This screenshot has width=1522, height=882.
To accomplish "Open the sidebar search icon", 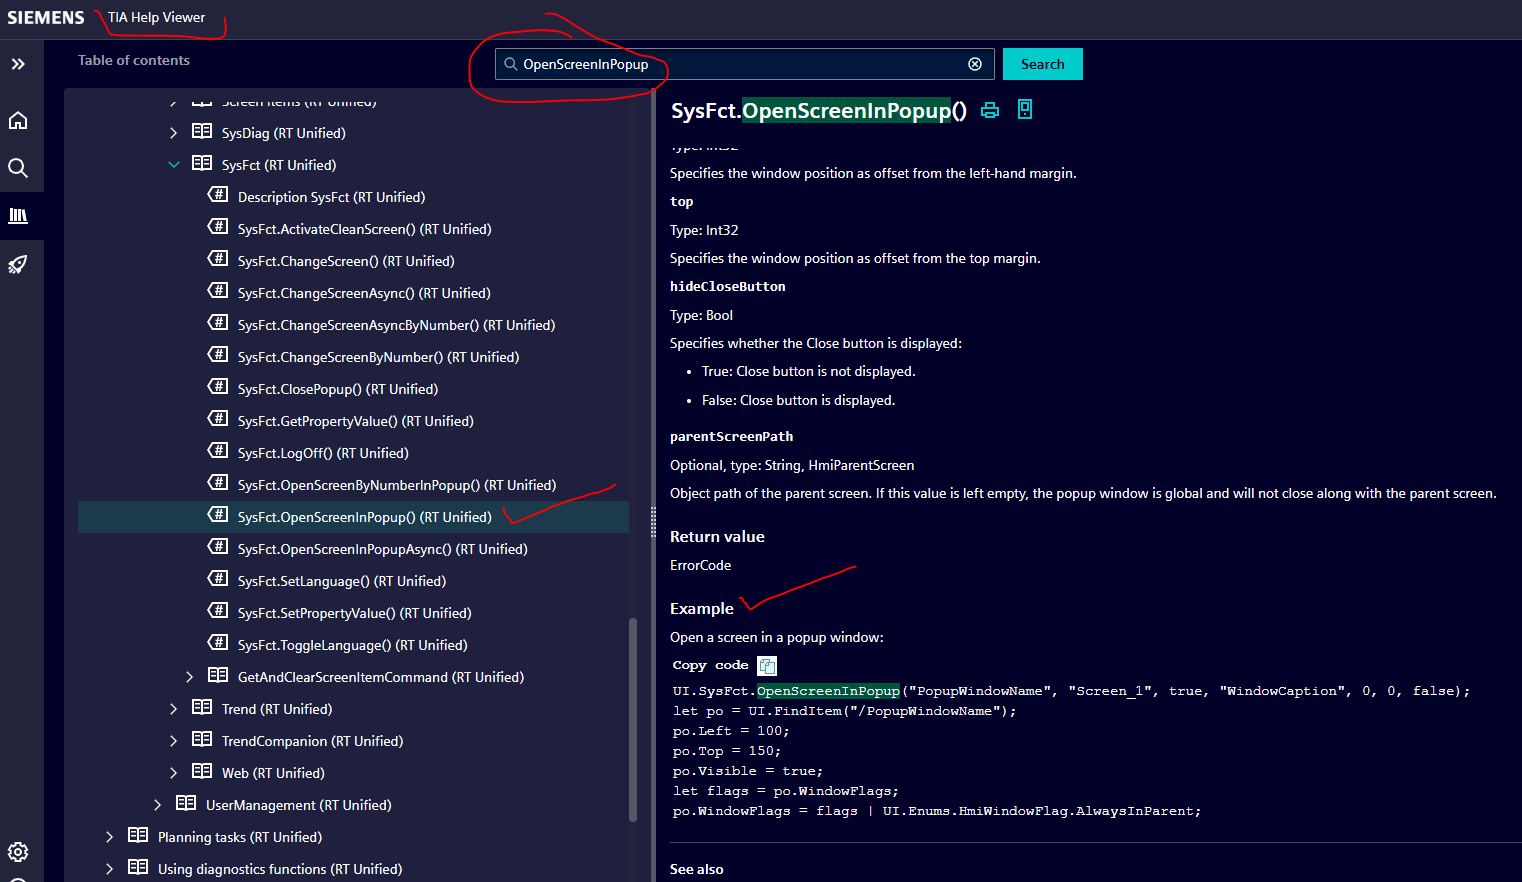I will click(x=18, y=168).
